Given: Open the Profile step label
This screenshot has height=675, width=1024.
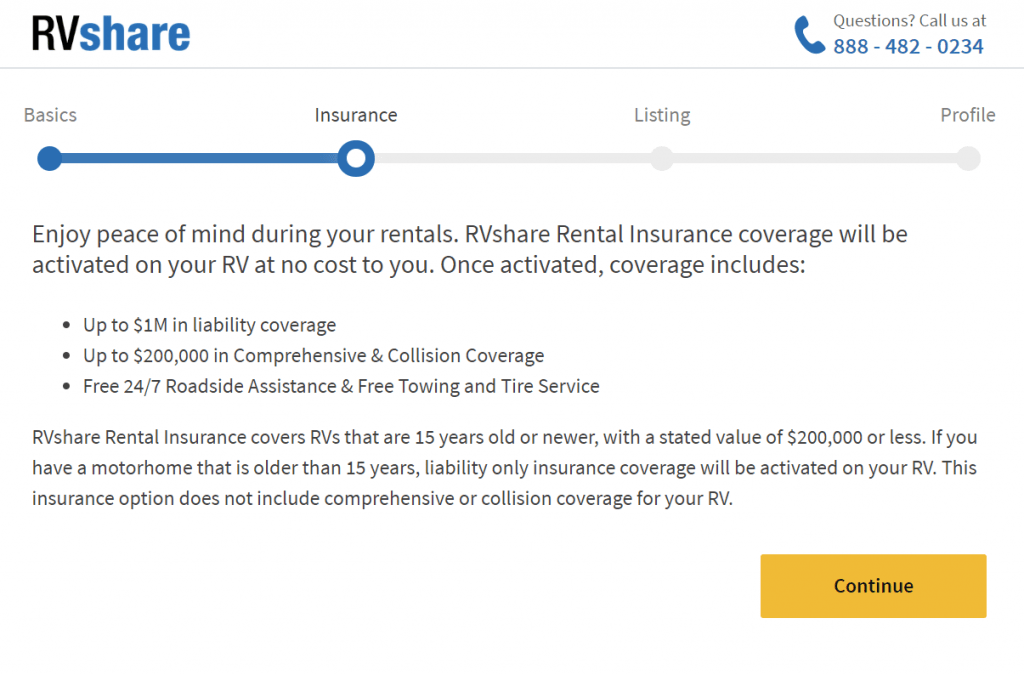Looking at the screenshot, I should tap(968, 115).
